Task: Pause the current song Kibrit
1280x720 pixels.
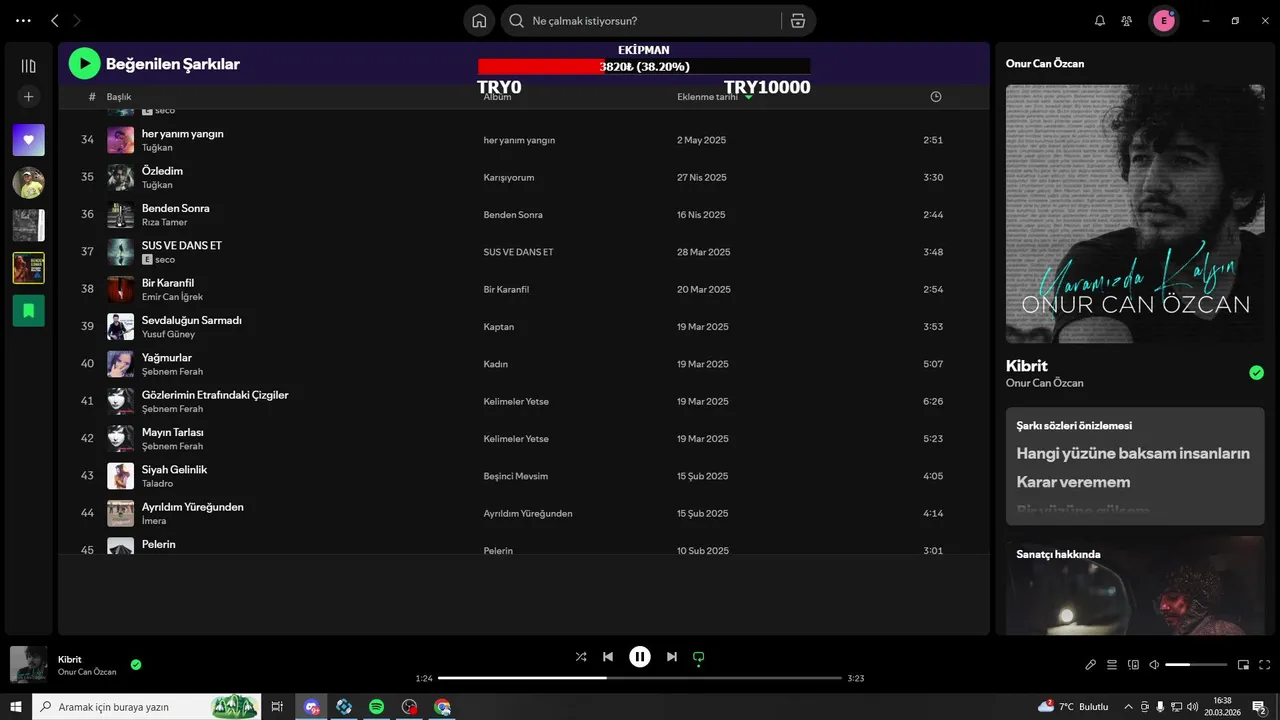Action: click(x=640, y=657)
